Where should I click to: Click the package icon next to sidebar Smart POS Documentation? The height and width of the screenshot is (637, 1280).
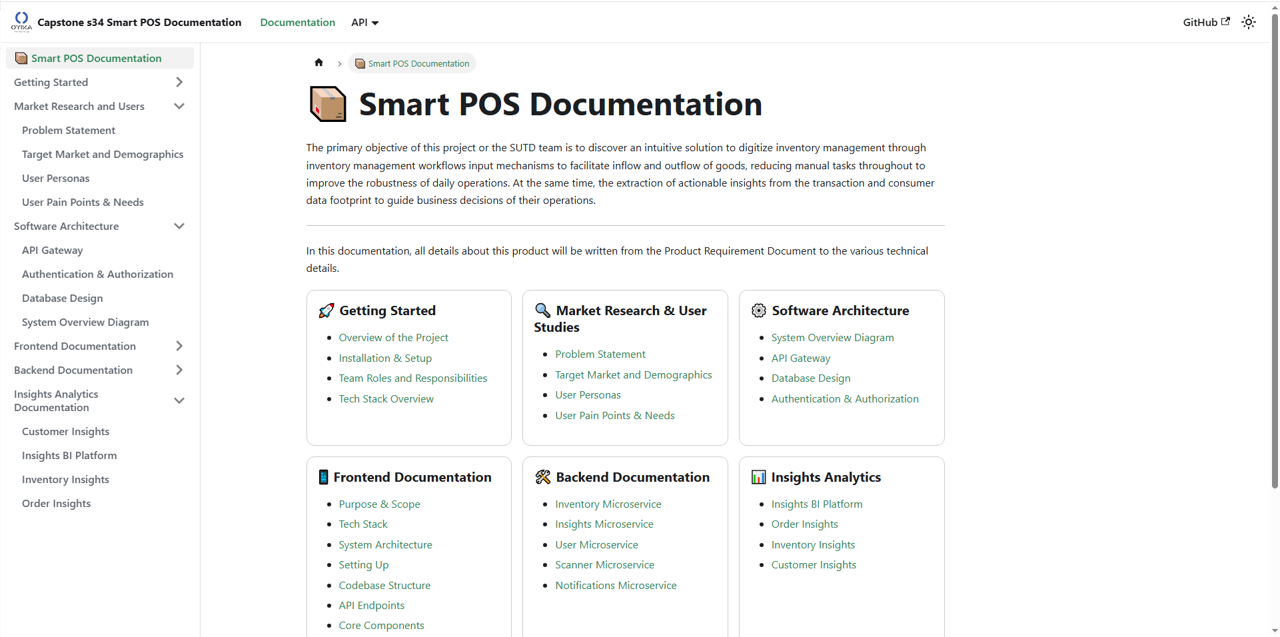20,58
